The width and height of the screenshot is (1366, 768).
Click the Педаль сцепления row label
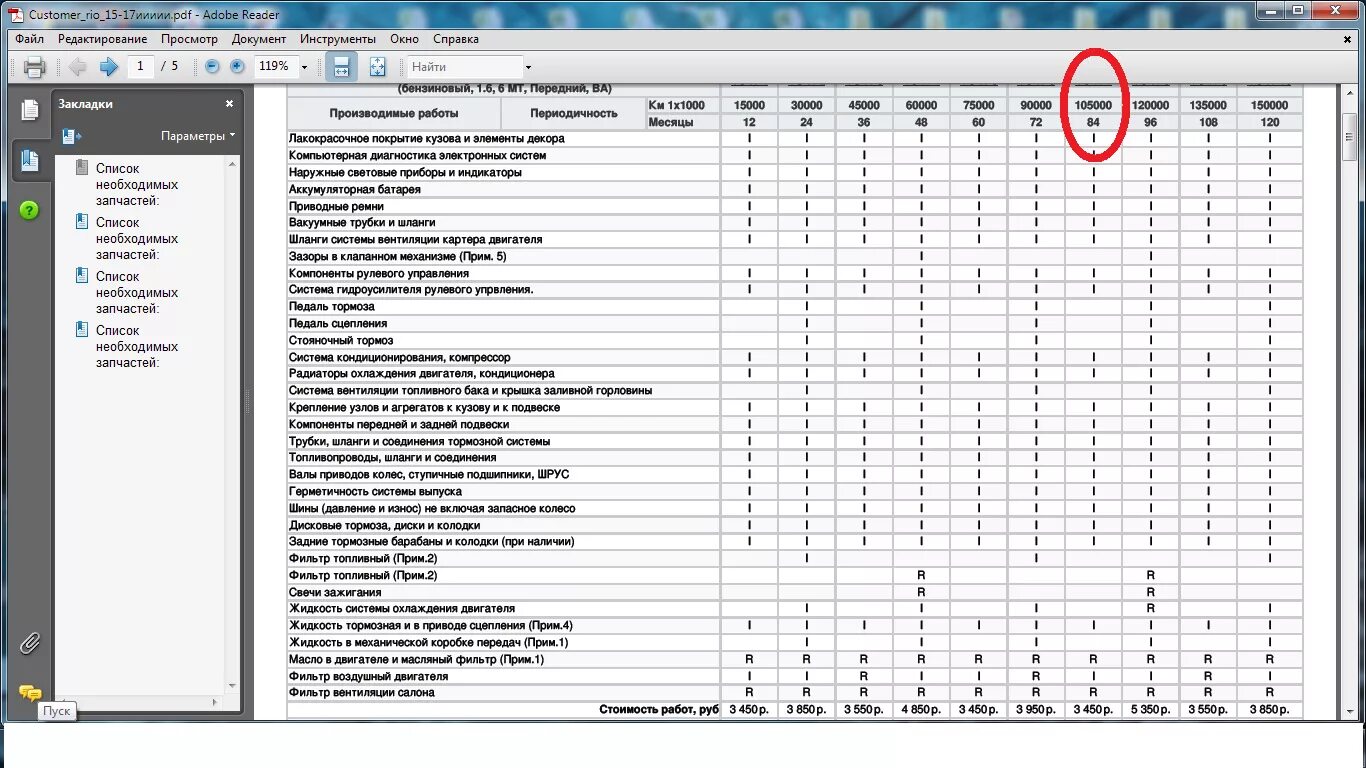[338, 323]
